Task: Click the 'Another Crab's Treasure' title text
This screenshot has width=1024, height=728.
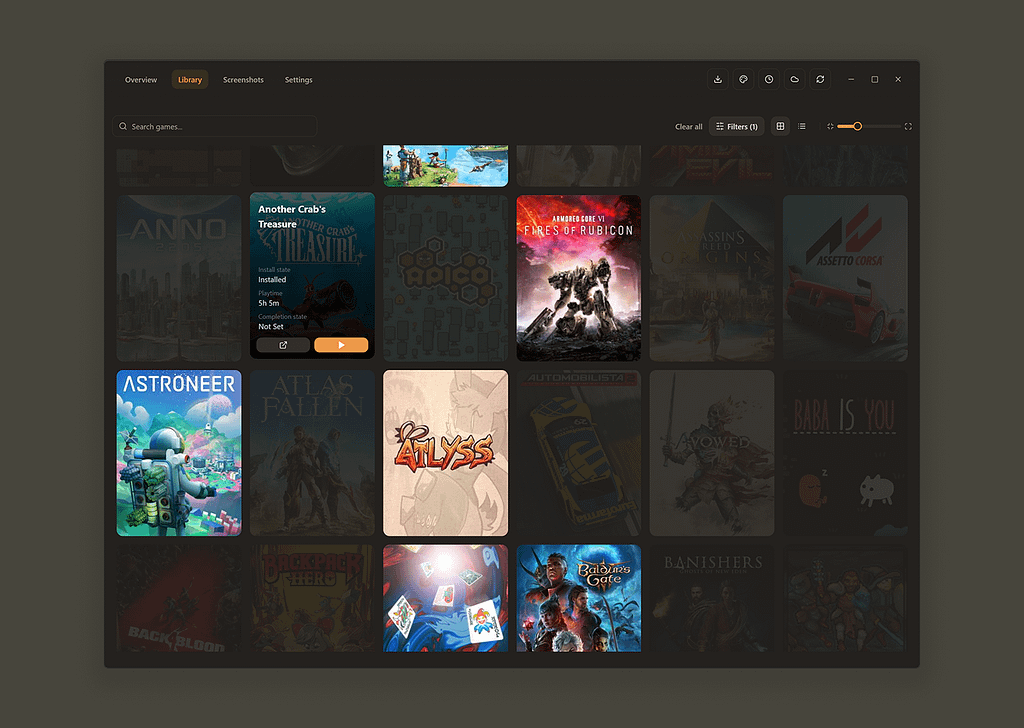Action: click(x=292, y=217)
